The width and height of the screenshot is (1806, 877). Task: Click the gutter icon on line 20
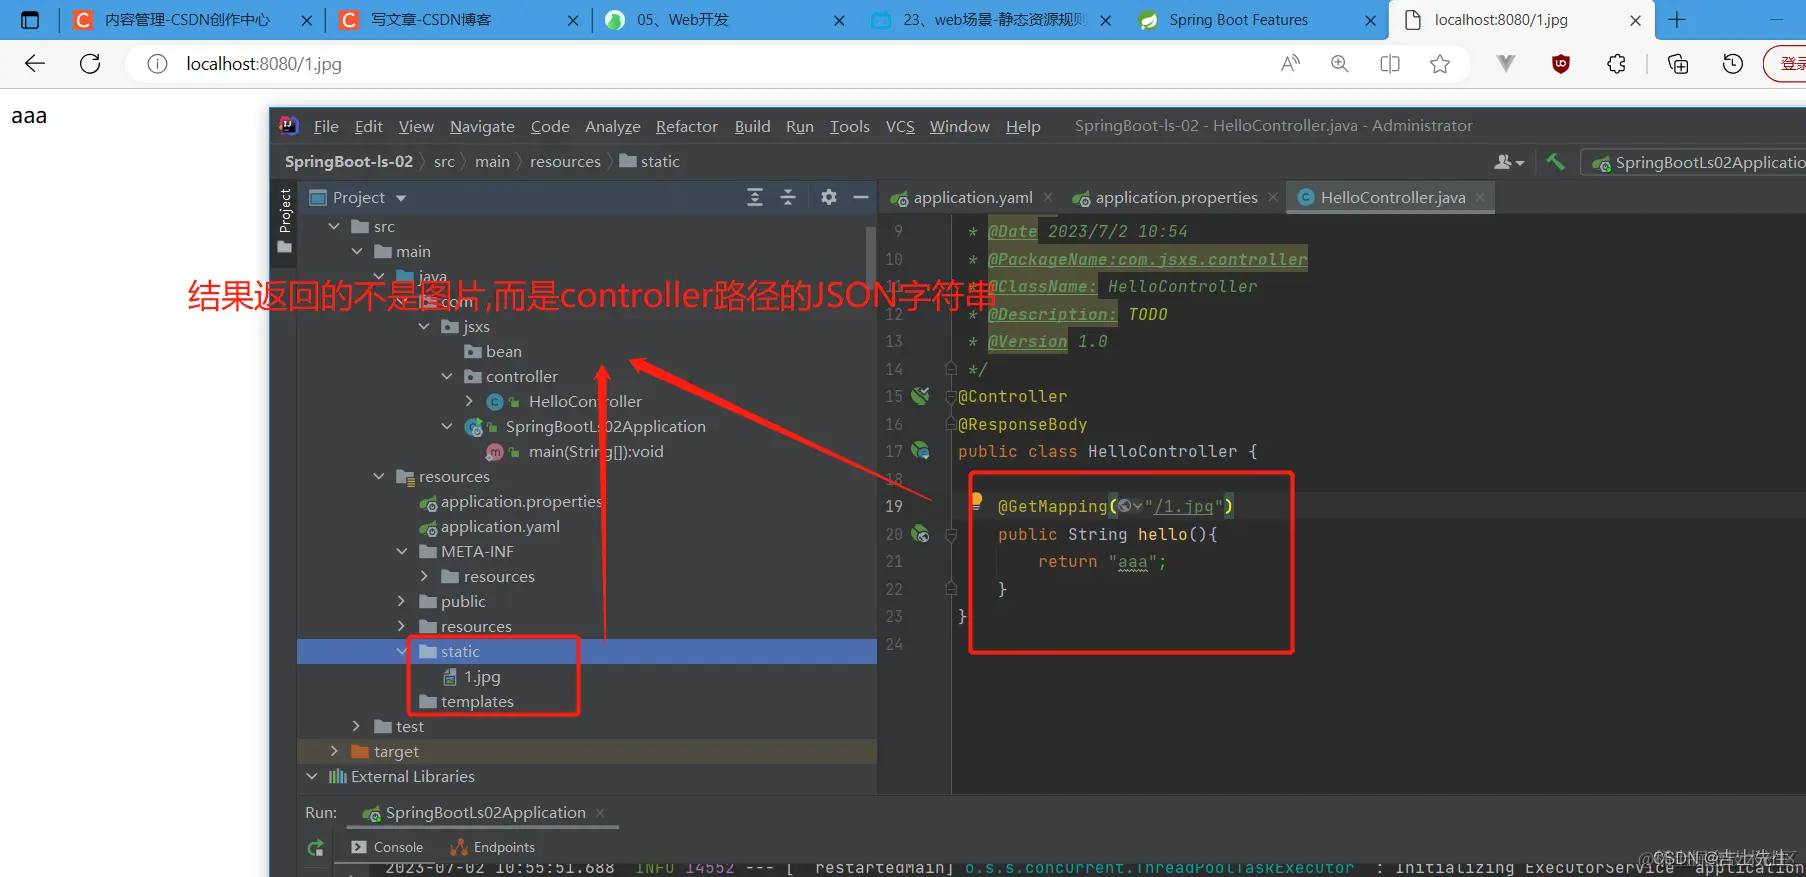pos(921,534)
